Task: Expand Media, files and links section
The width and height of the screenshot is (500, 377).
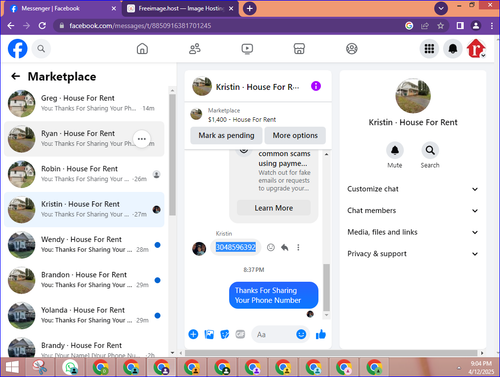Action: [412, 232]
